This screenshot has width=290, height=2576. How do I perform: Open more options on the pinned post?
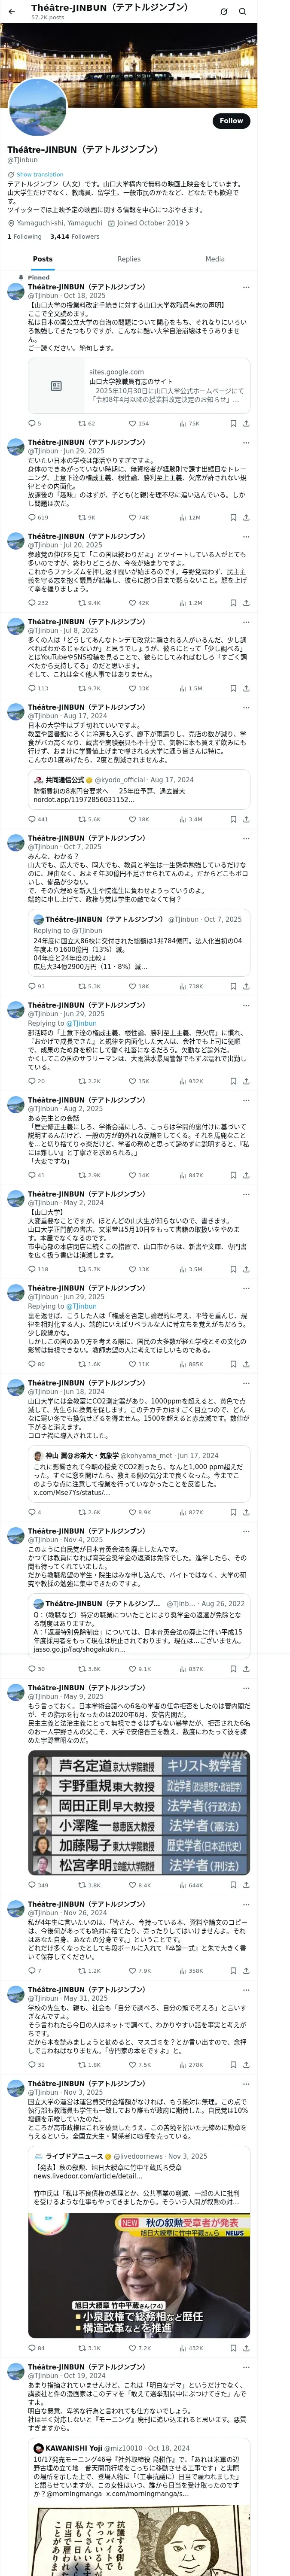pyautogui.click(x=246, y=287)
